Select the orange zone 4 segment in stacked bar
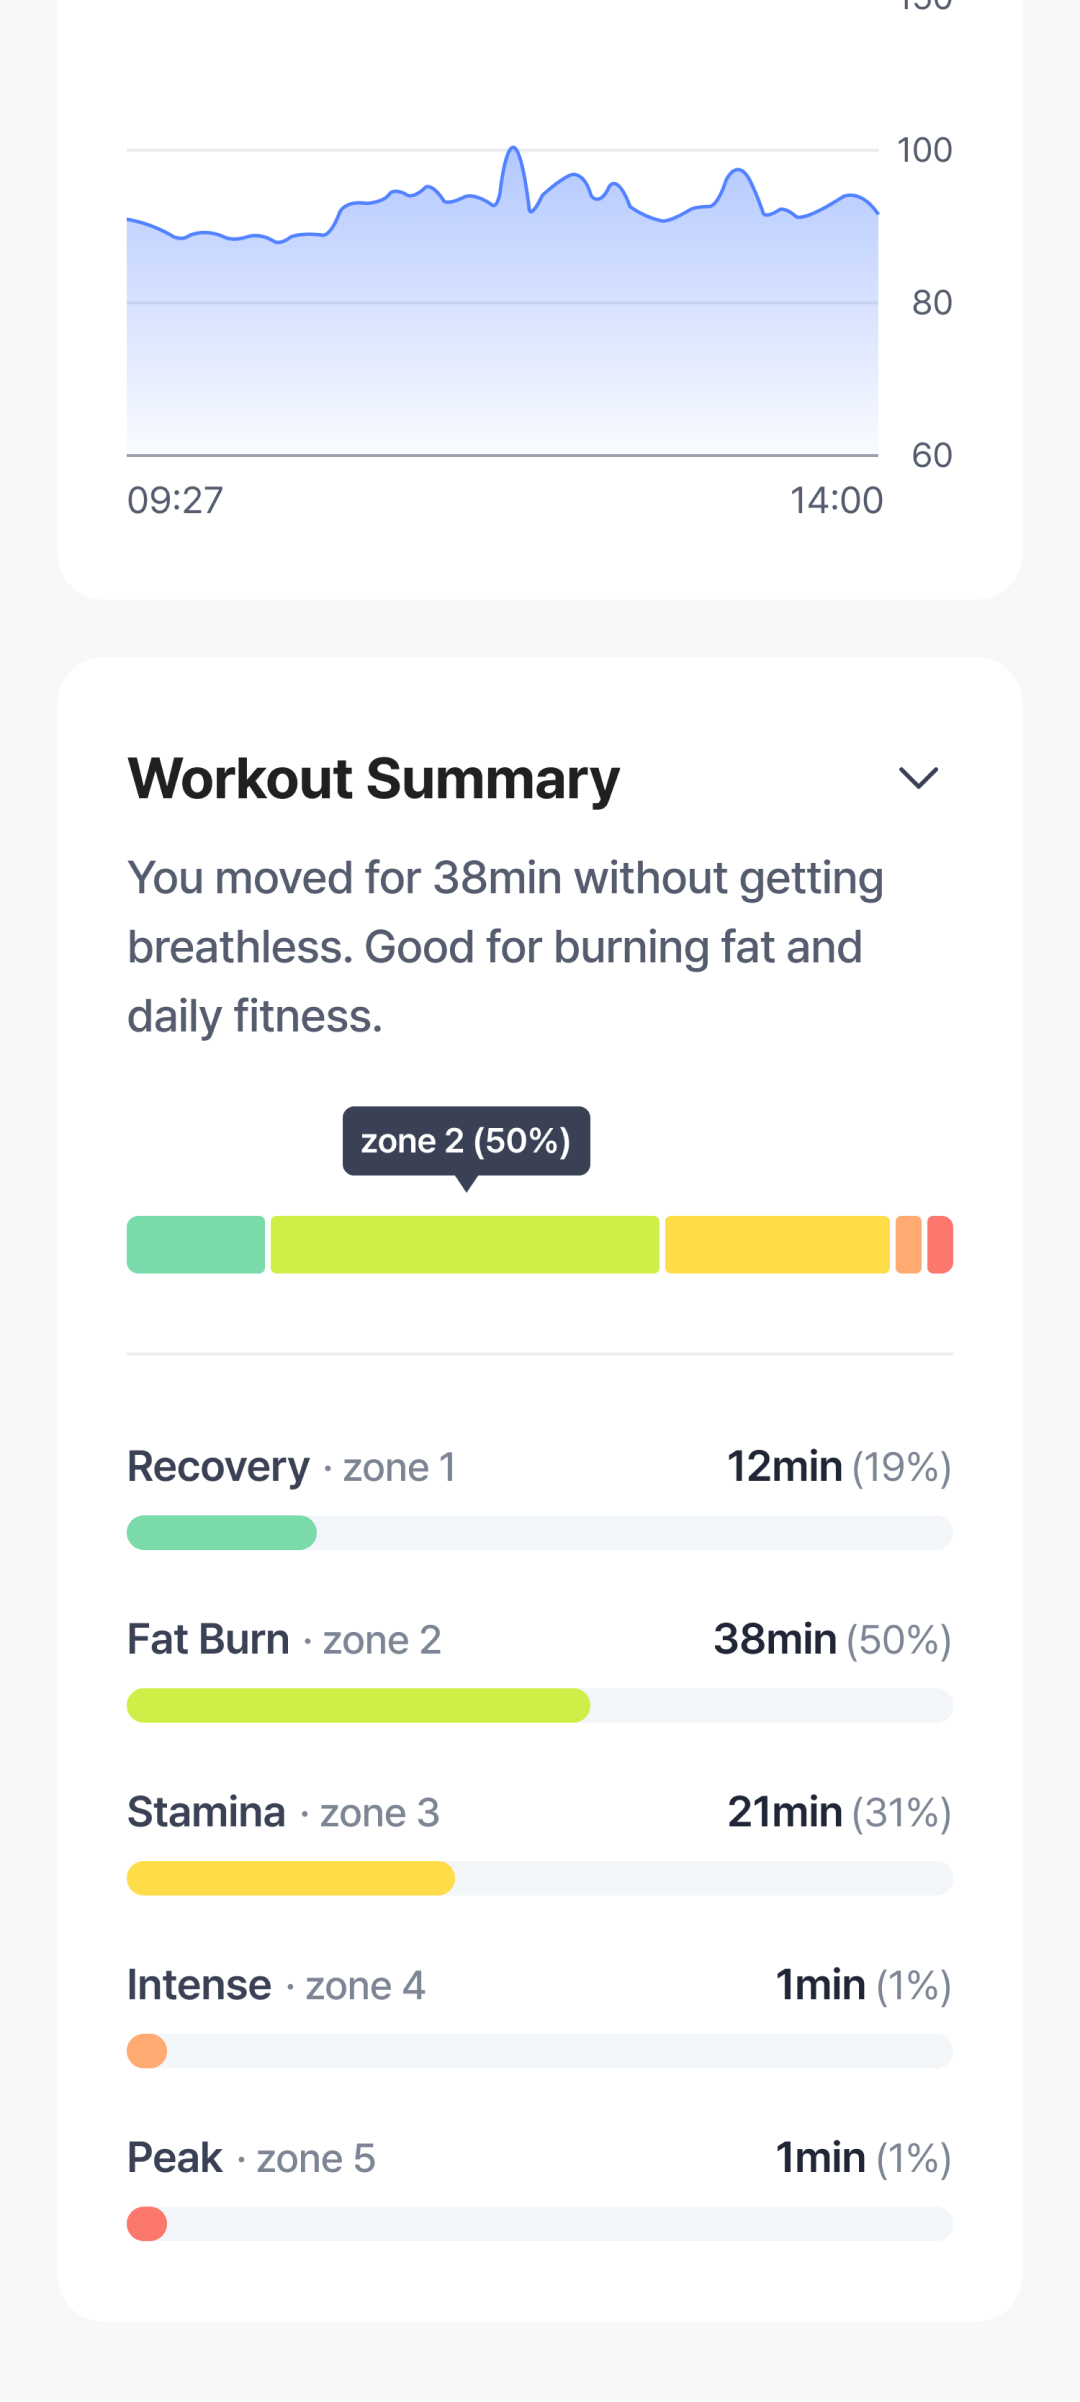Screen dimensions: 1080x2402 coord(908,1244)
